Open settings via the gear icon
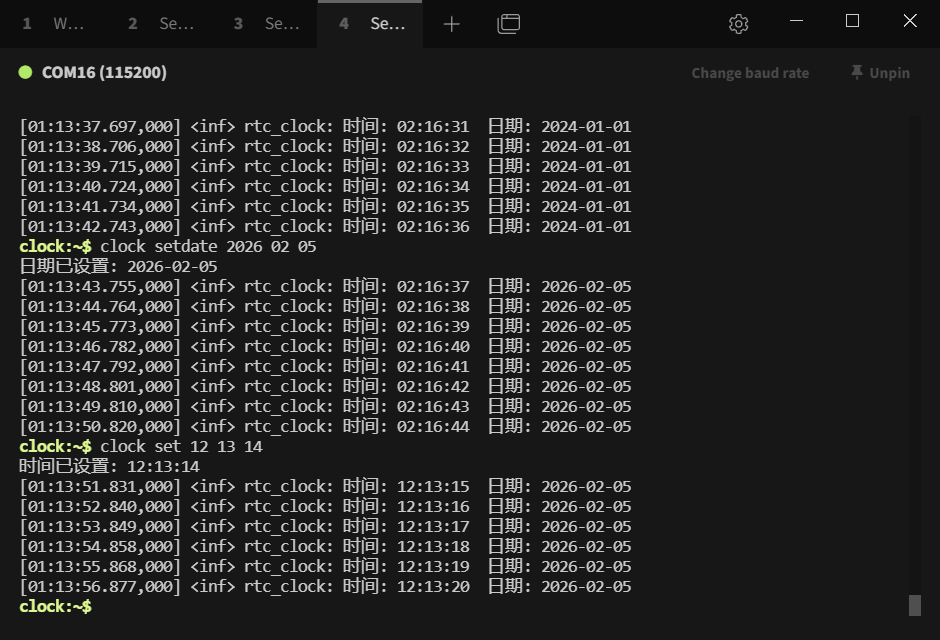 [x=739, y=24]
